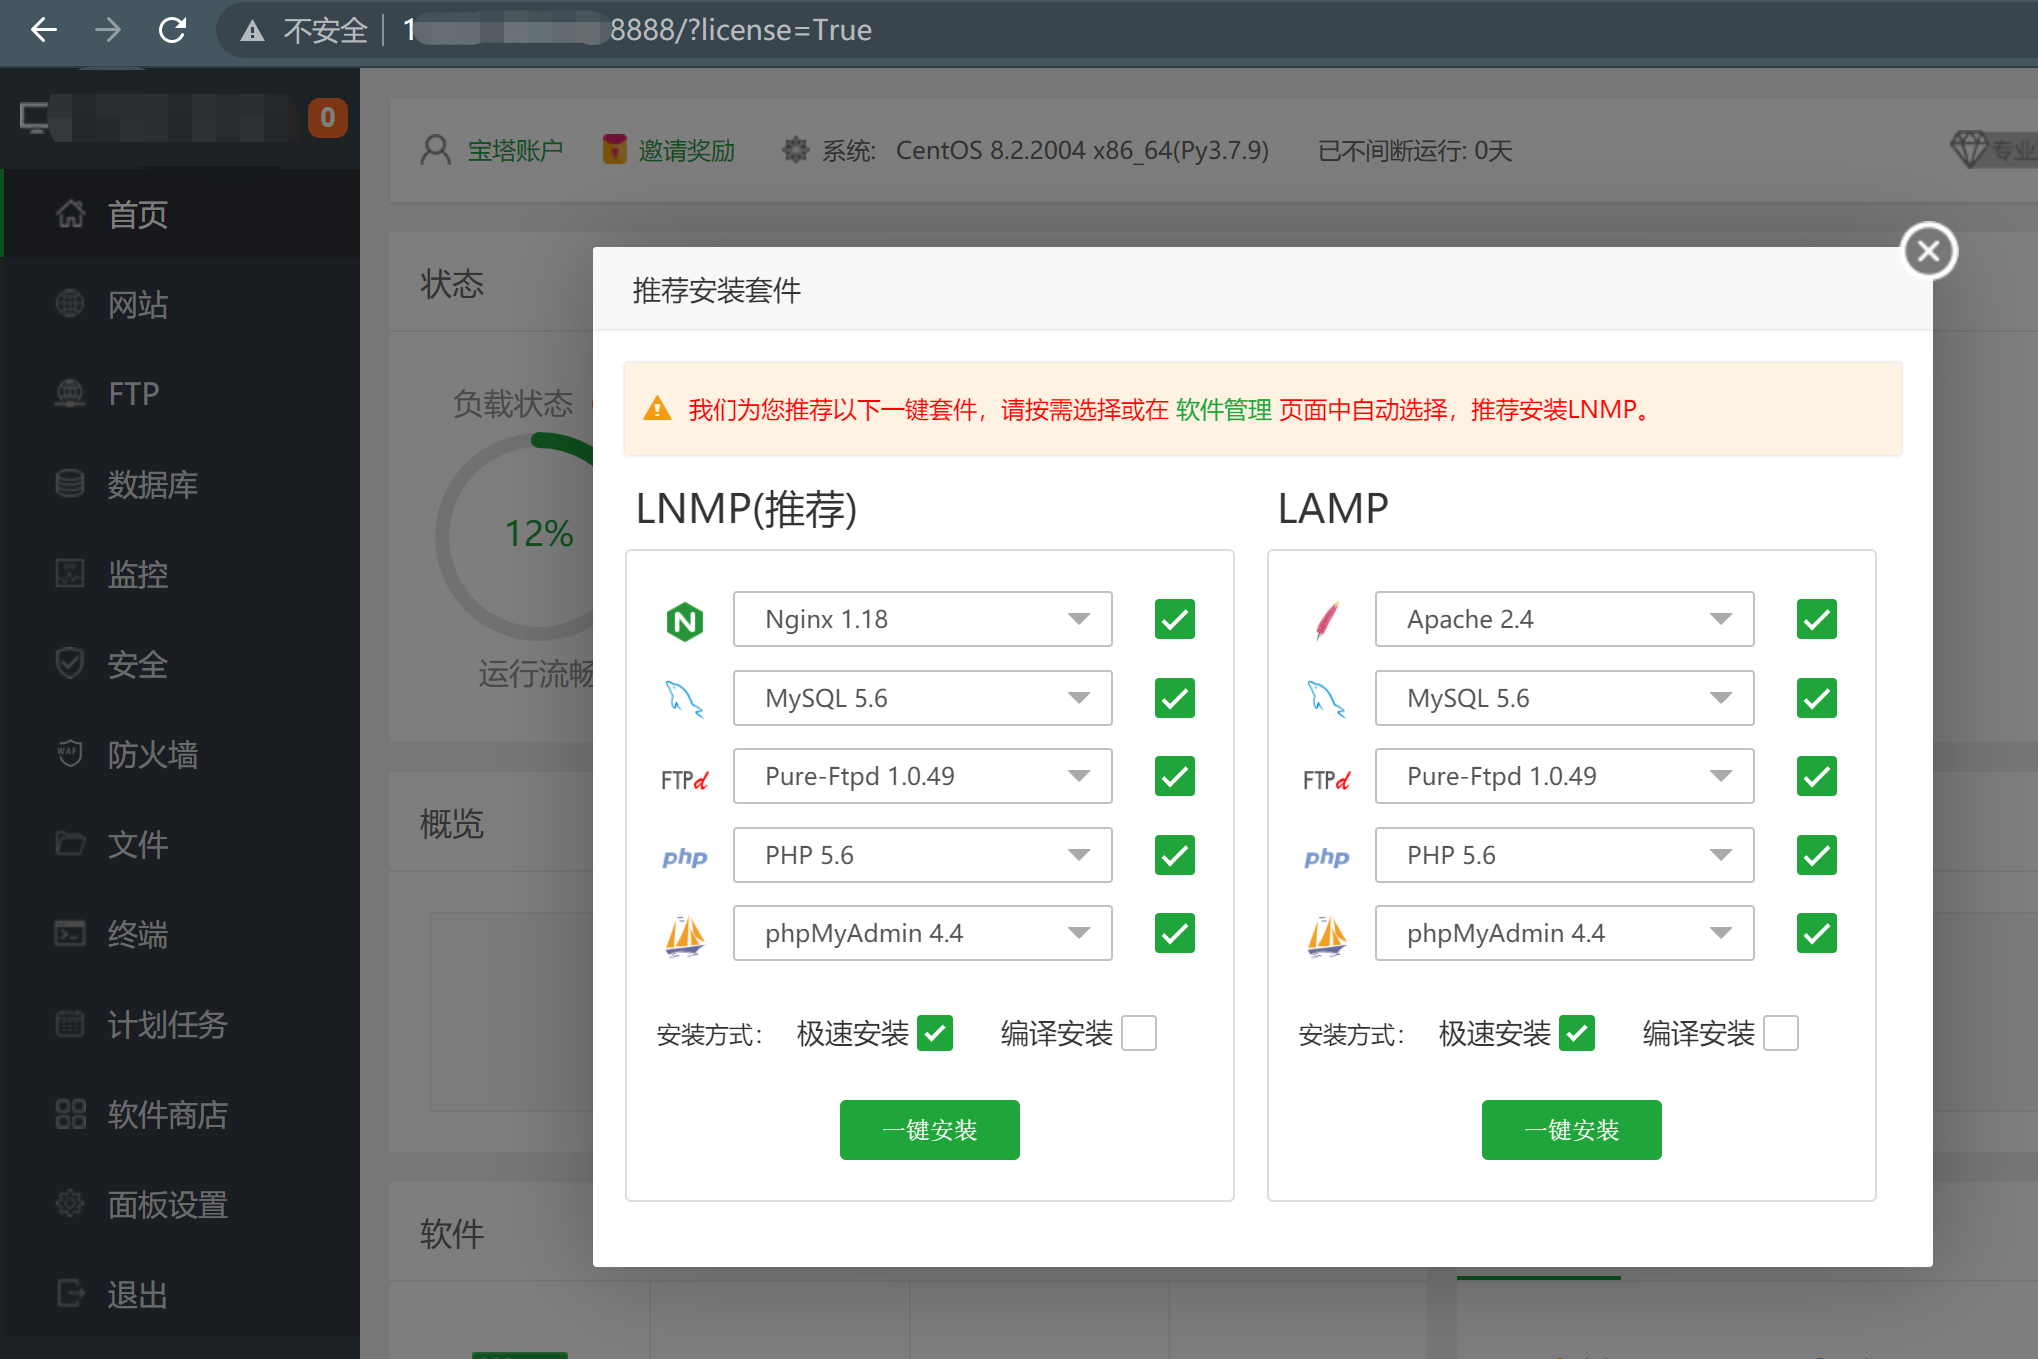Click the notification badge showing 0
The width and height of the screenshot is (2038, 1359).
click(327, 118)
